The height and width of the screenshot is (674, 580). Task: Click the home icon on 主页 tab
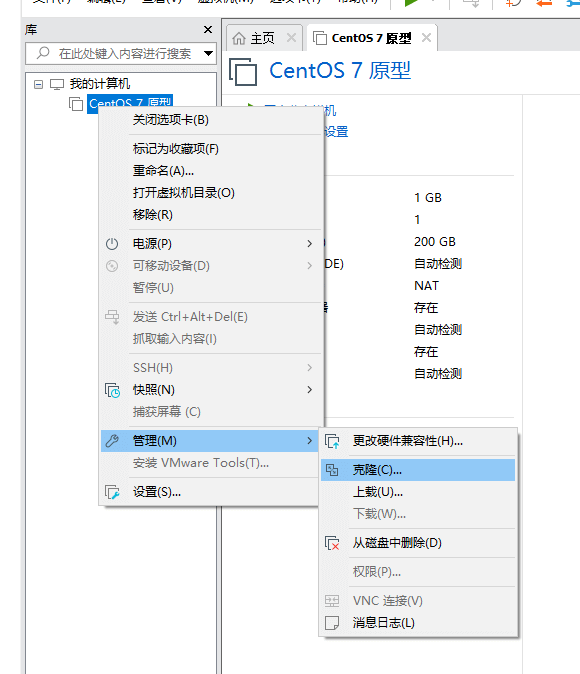pyautogui.click(x=239, y=38)
